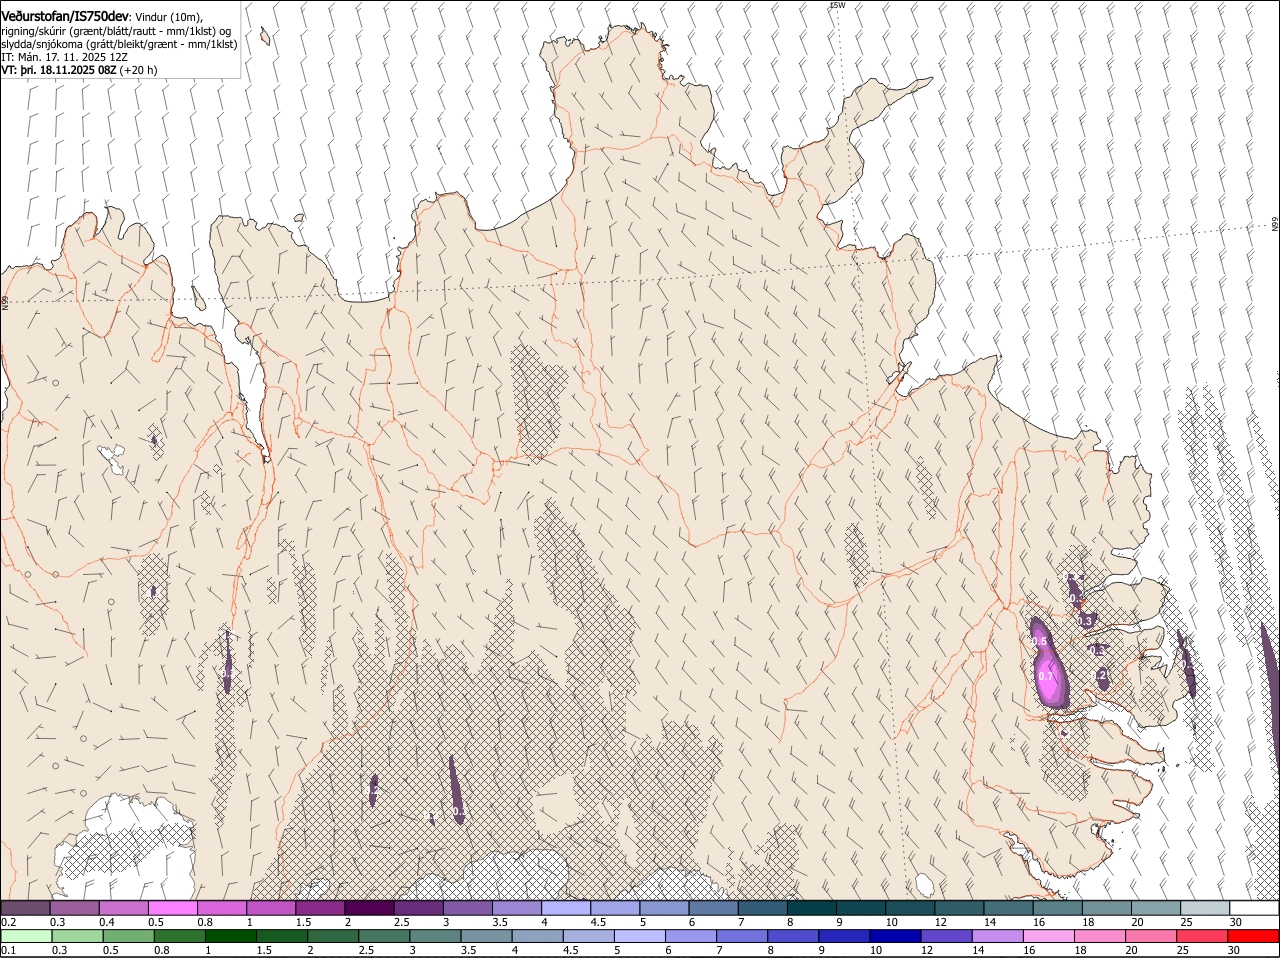Pick the light gray swatch between 25 and 30
Image resolution: width=1280 pixels, height=958 pixels.
pyautogui.click(x=1205, y=908)
